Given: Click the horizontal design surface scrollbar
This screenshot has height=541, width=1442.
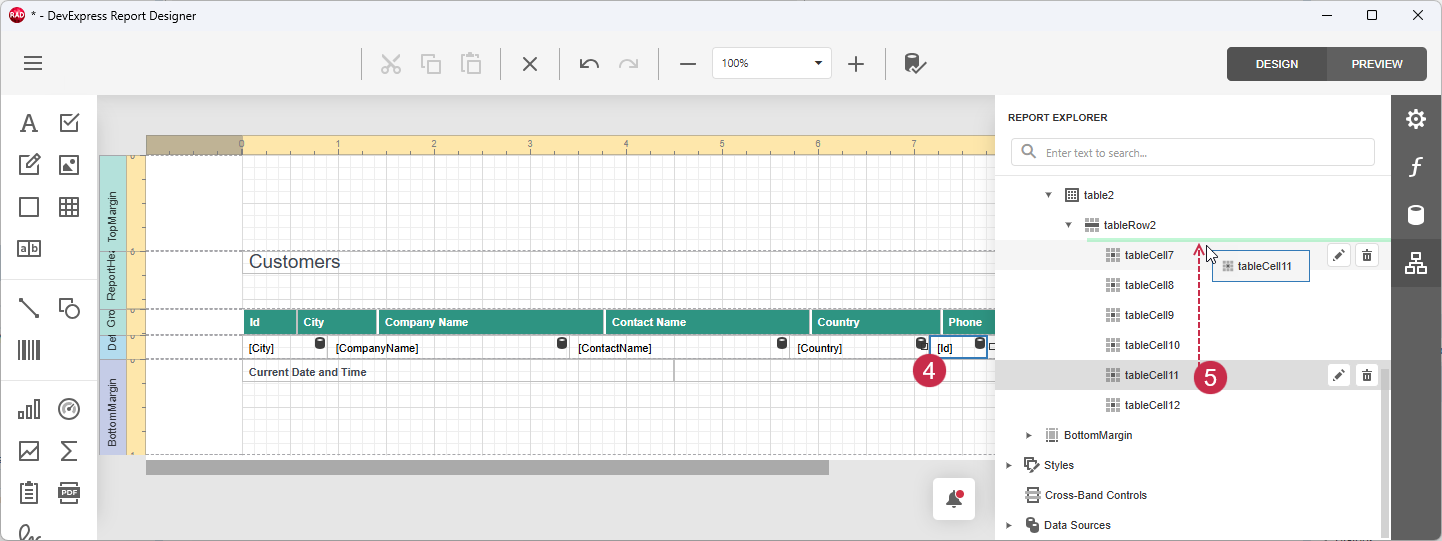Looking at the screenshot, I should coord(487,467).
